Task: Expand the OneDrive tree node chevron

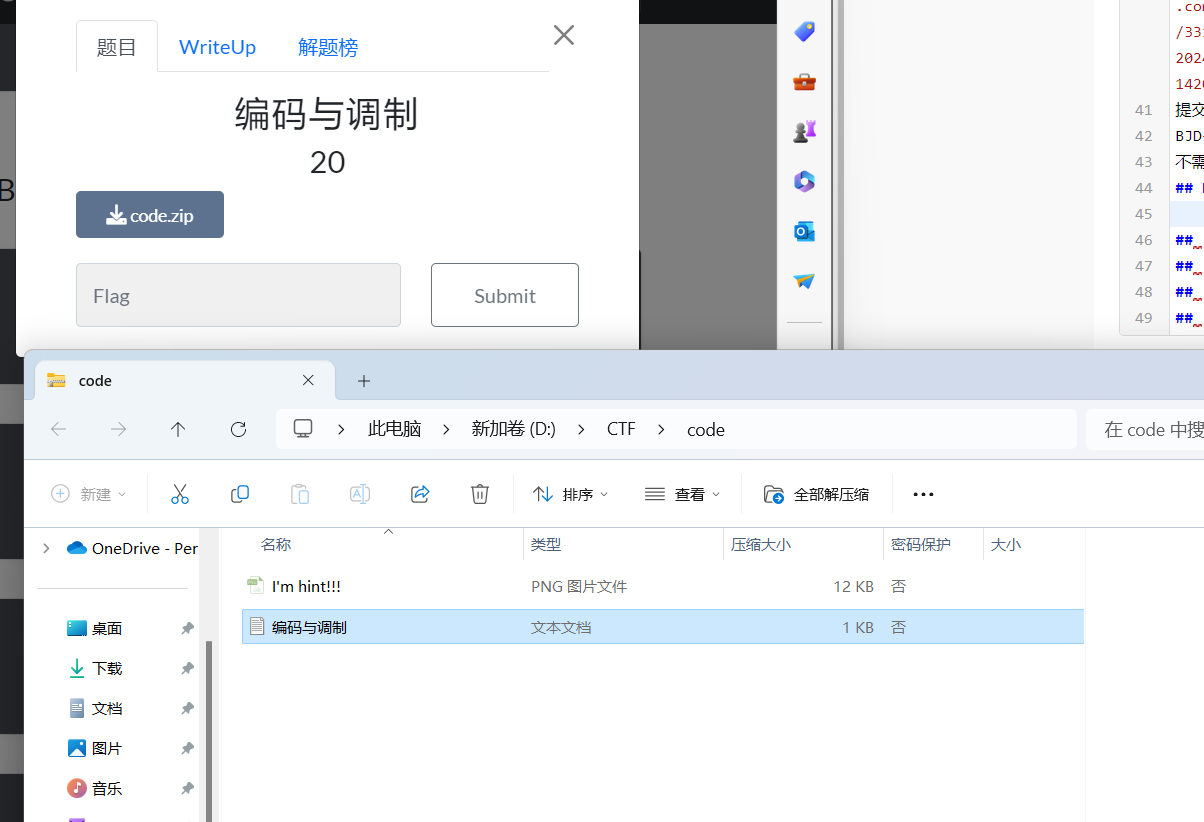Action: pos(45,548)
